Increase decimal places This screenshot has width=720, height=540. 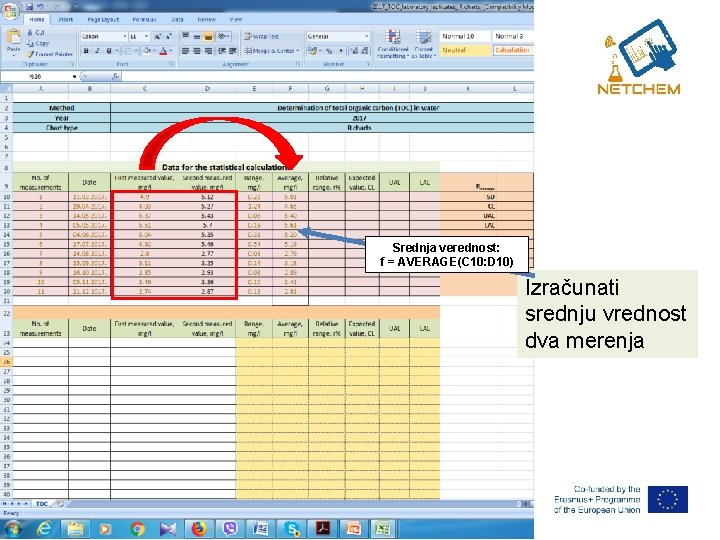click(x=354, y=51)
